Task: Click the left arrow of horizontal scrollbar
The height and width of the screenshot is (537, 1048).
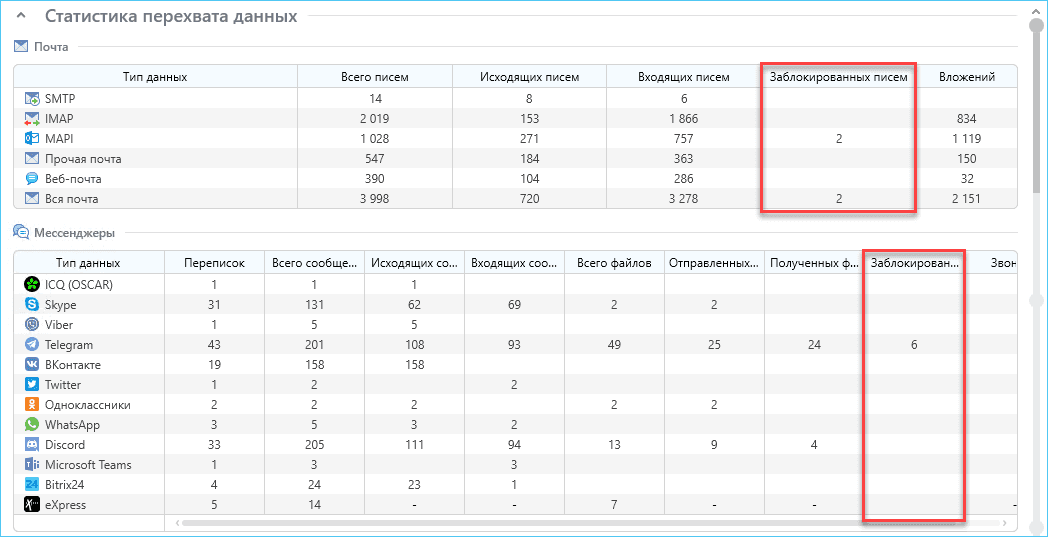Action: 176,522
